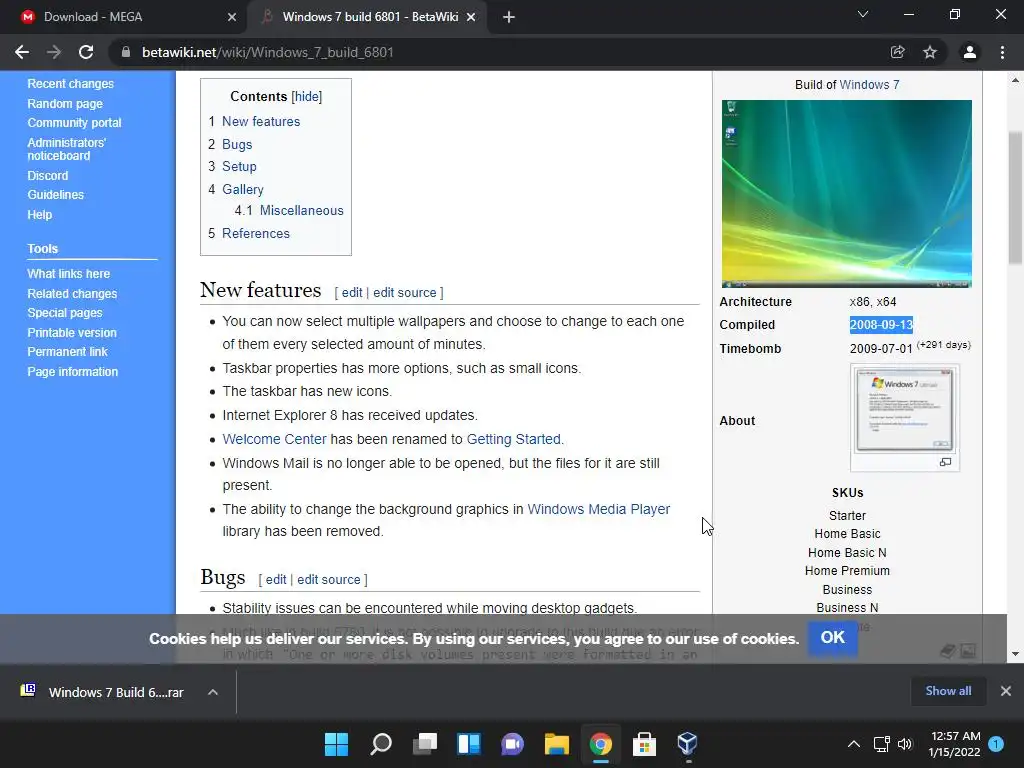This screenshot has height=768, width=1024.
Task: Hide the Contents table
Action: 306,97
